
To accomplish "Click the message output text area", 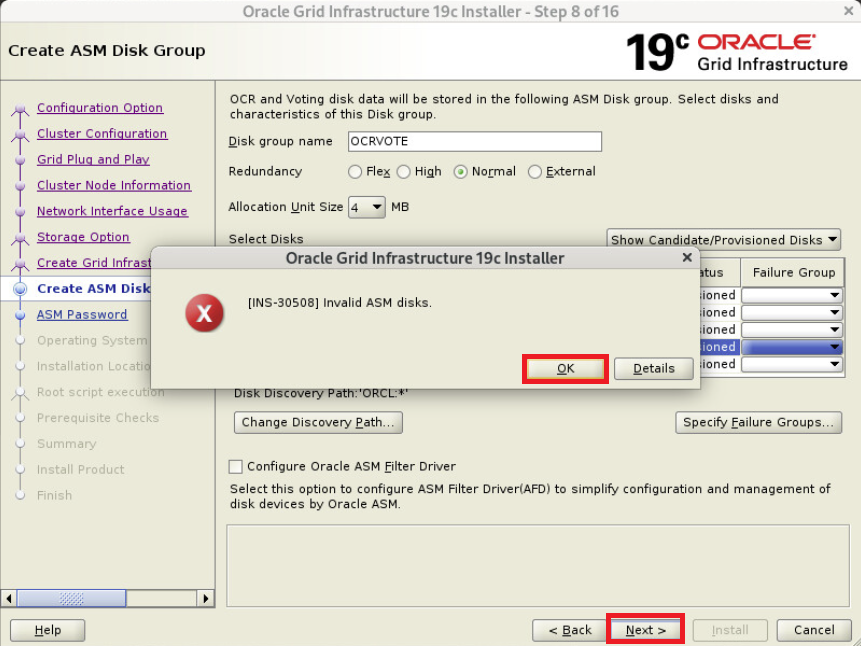I will click(538, 566).
